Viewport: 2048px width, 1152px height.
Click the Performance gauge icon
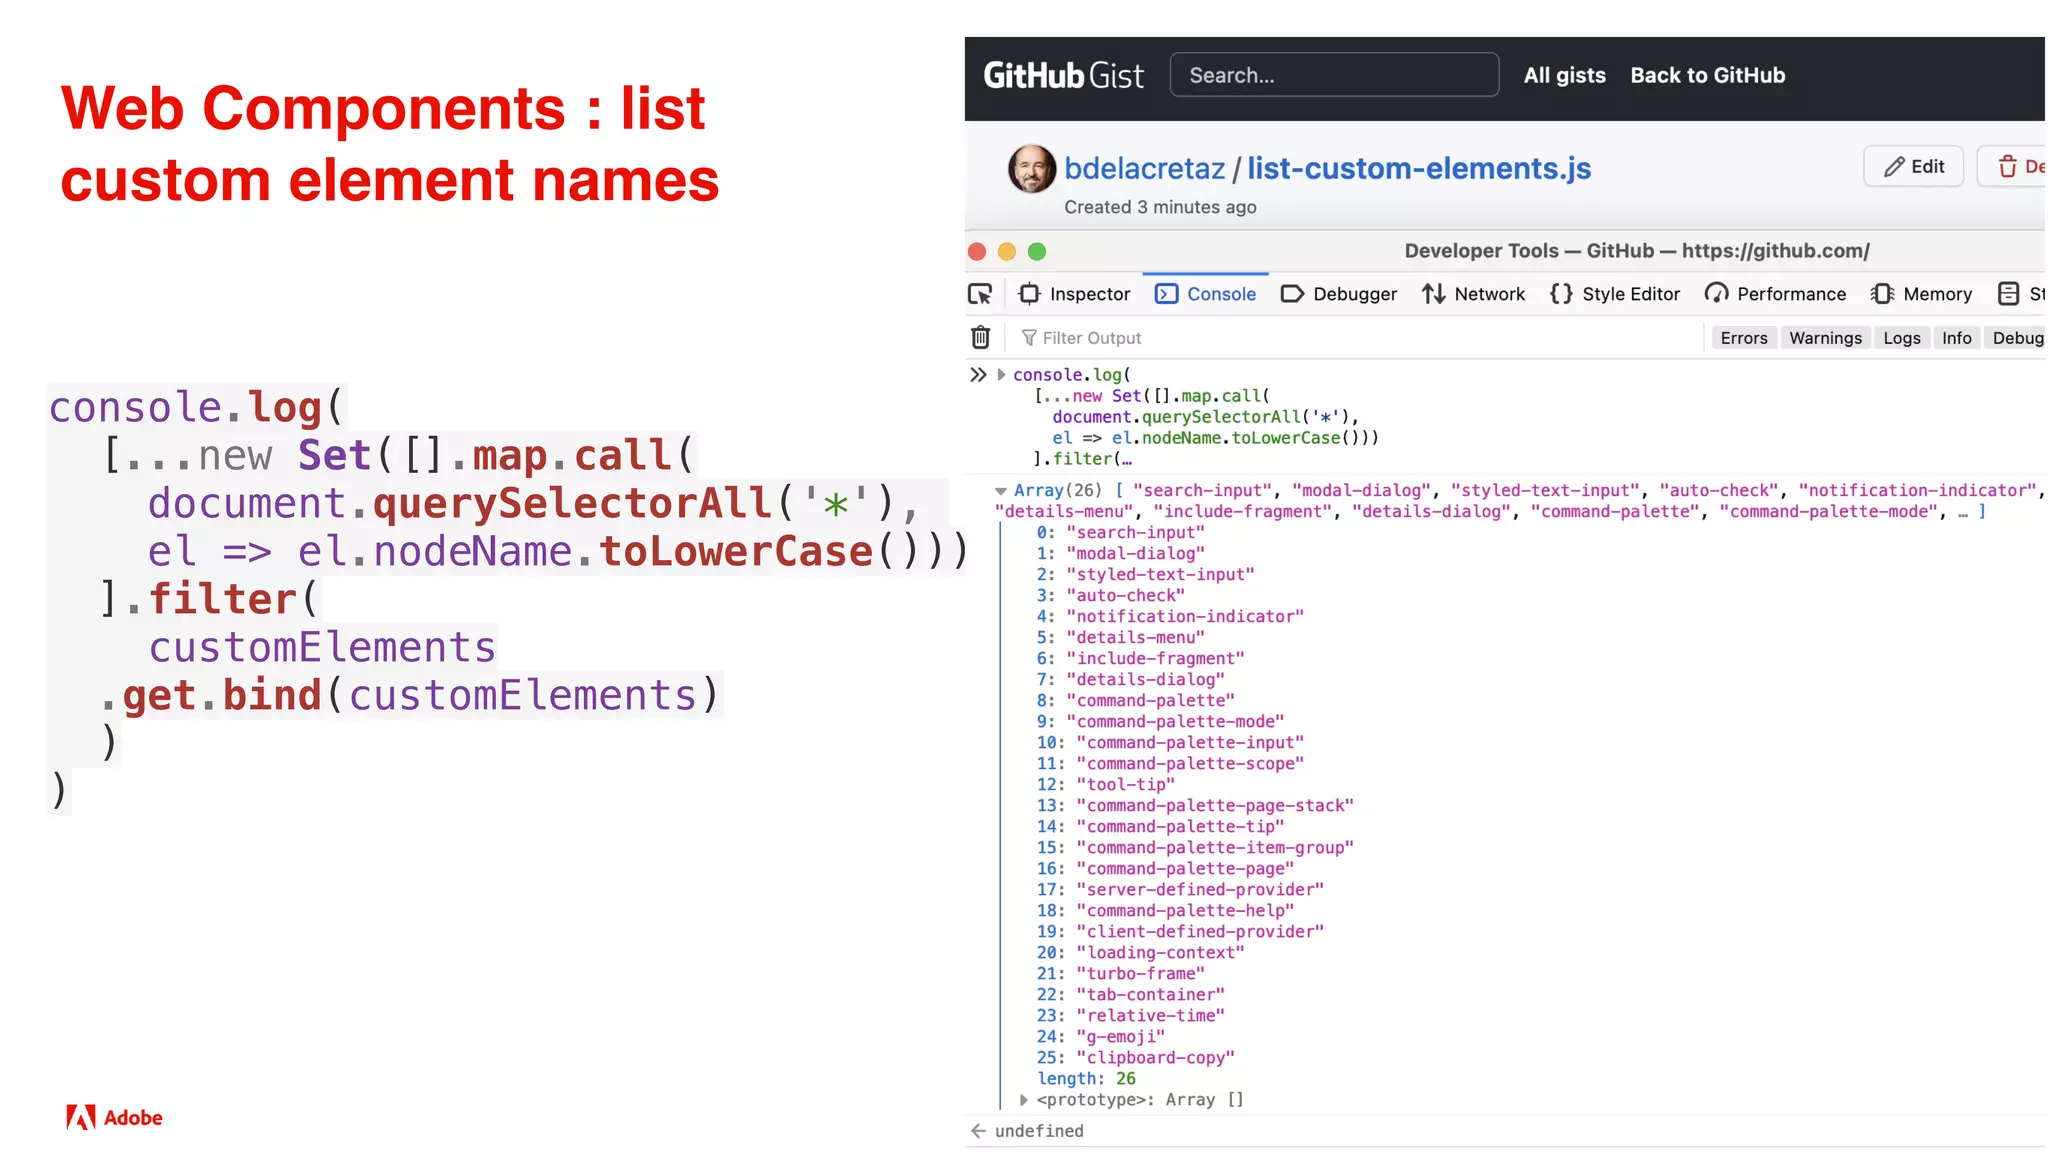pyautogui.click(x=1716, y=294)
